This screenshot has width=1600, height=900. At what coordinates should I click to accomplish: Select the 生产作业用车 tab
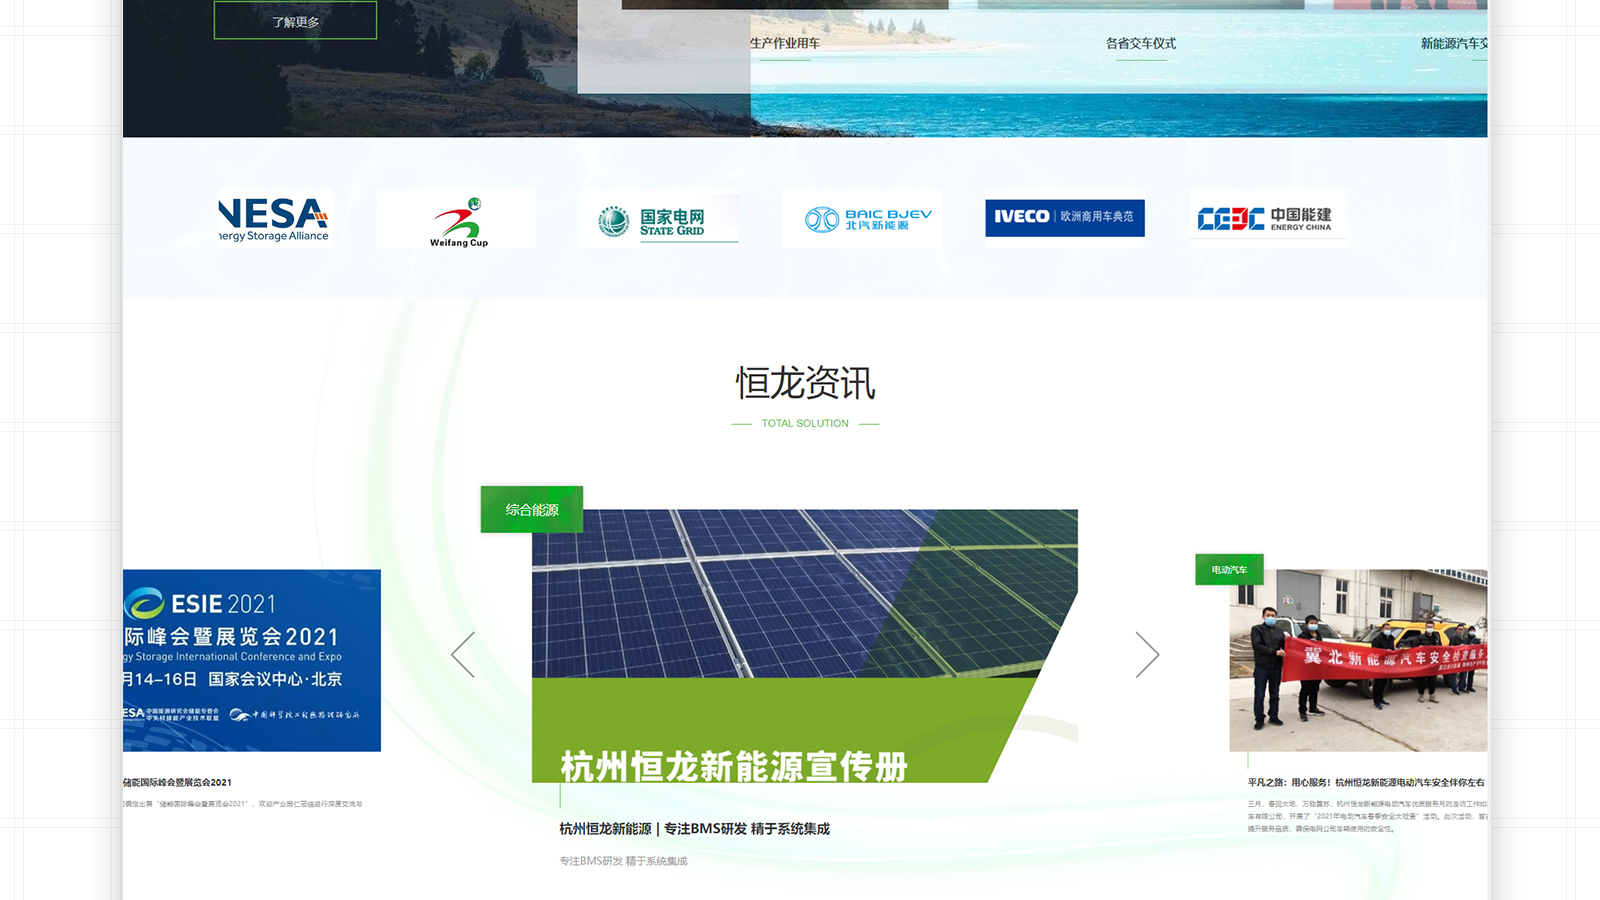point(785,43)
